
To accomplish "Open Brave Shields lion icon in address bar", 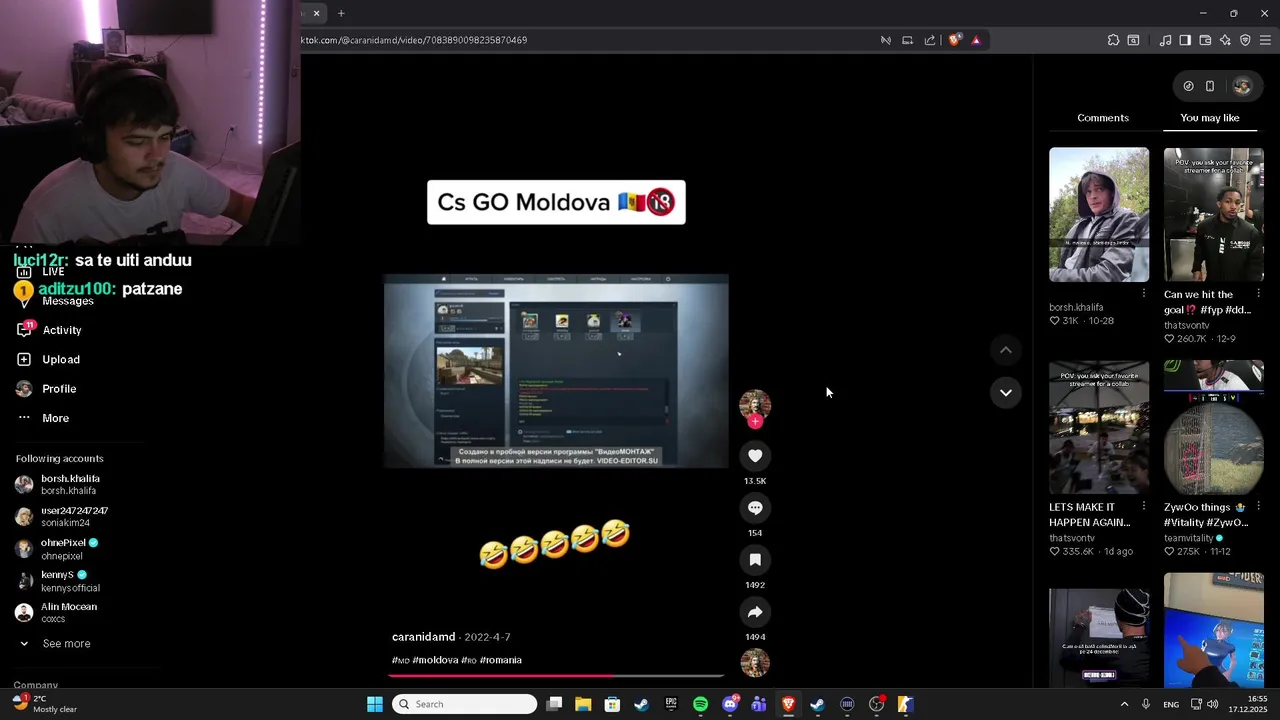I will click(x=955, y=40).
